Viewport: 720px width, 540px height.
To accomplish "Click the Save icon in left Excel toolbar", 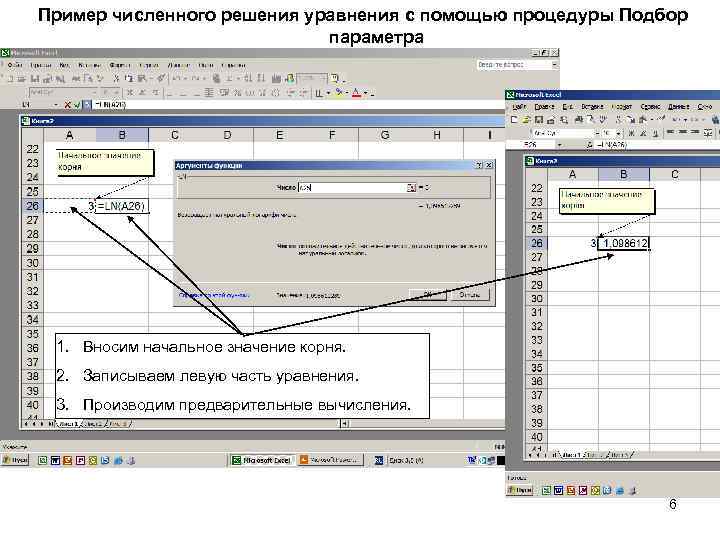I will click(35, 79).
